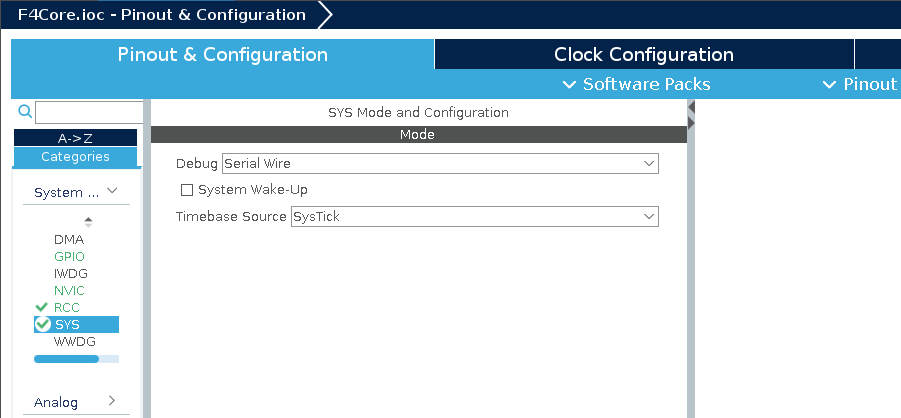Switch to A->Z sorting view
This screenshot has height=418, width=901.
(x=75, y=138)
